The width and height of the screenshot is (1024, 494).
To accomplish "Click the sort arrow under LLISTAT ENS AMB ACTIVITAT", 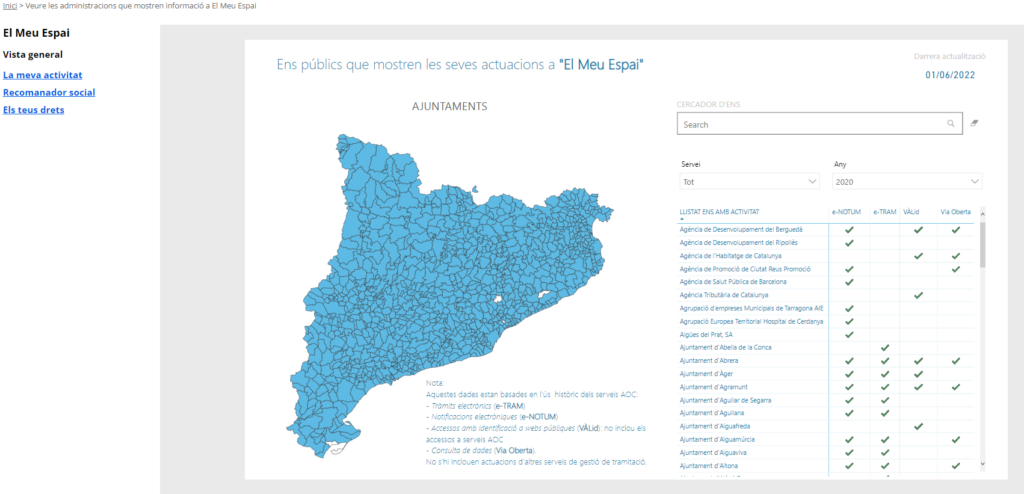I will click(681, 218).
